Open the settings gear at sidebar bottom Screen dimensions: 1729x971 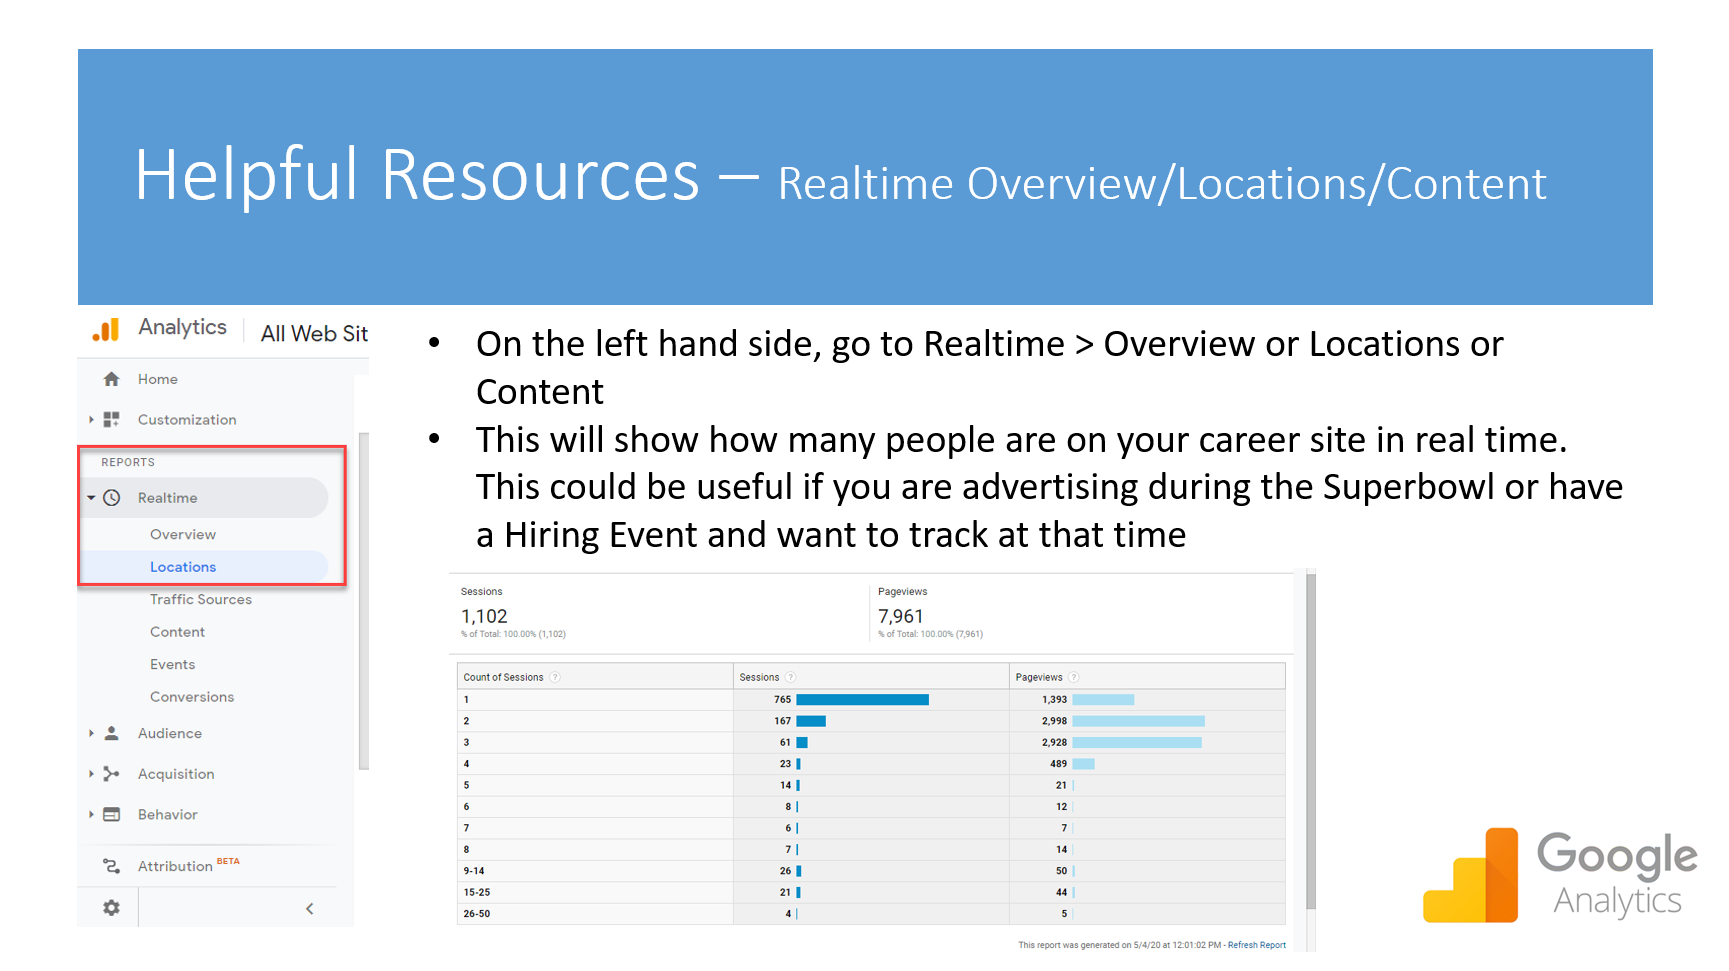coord(109,907)
